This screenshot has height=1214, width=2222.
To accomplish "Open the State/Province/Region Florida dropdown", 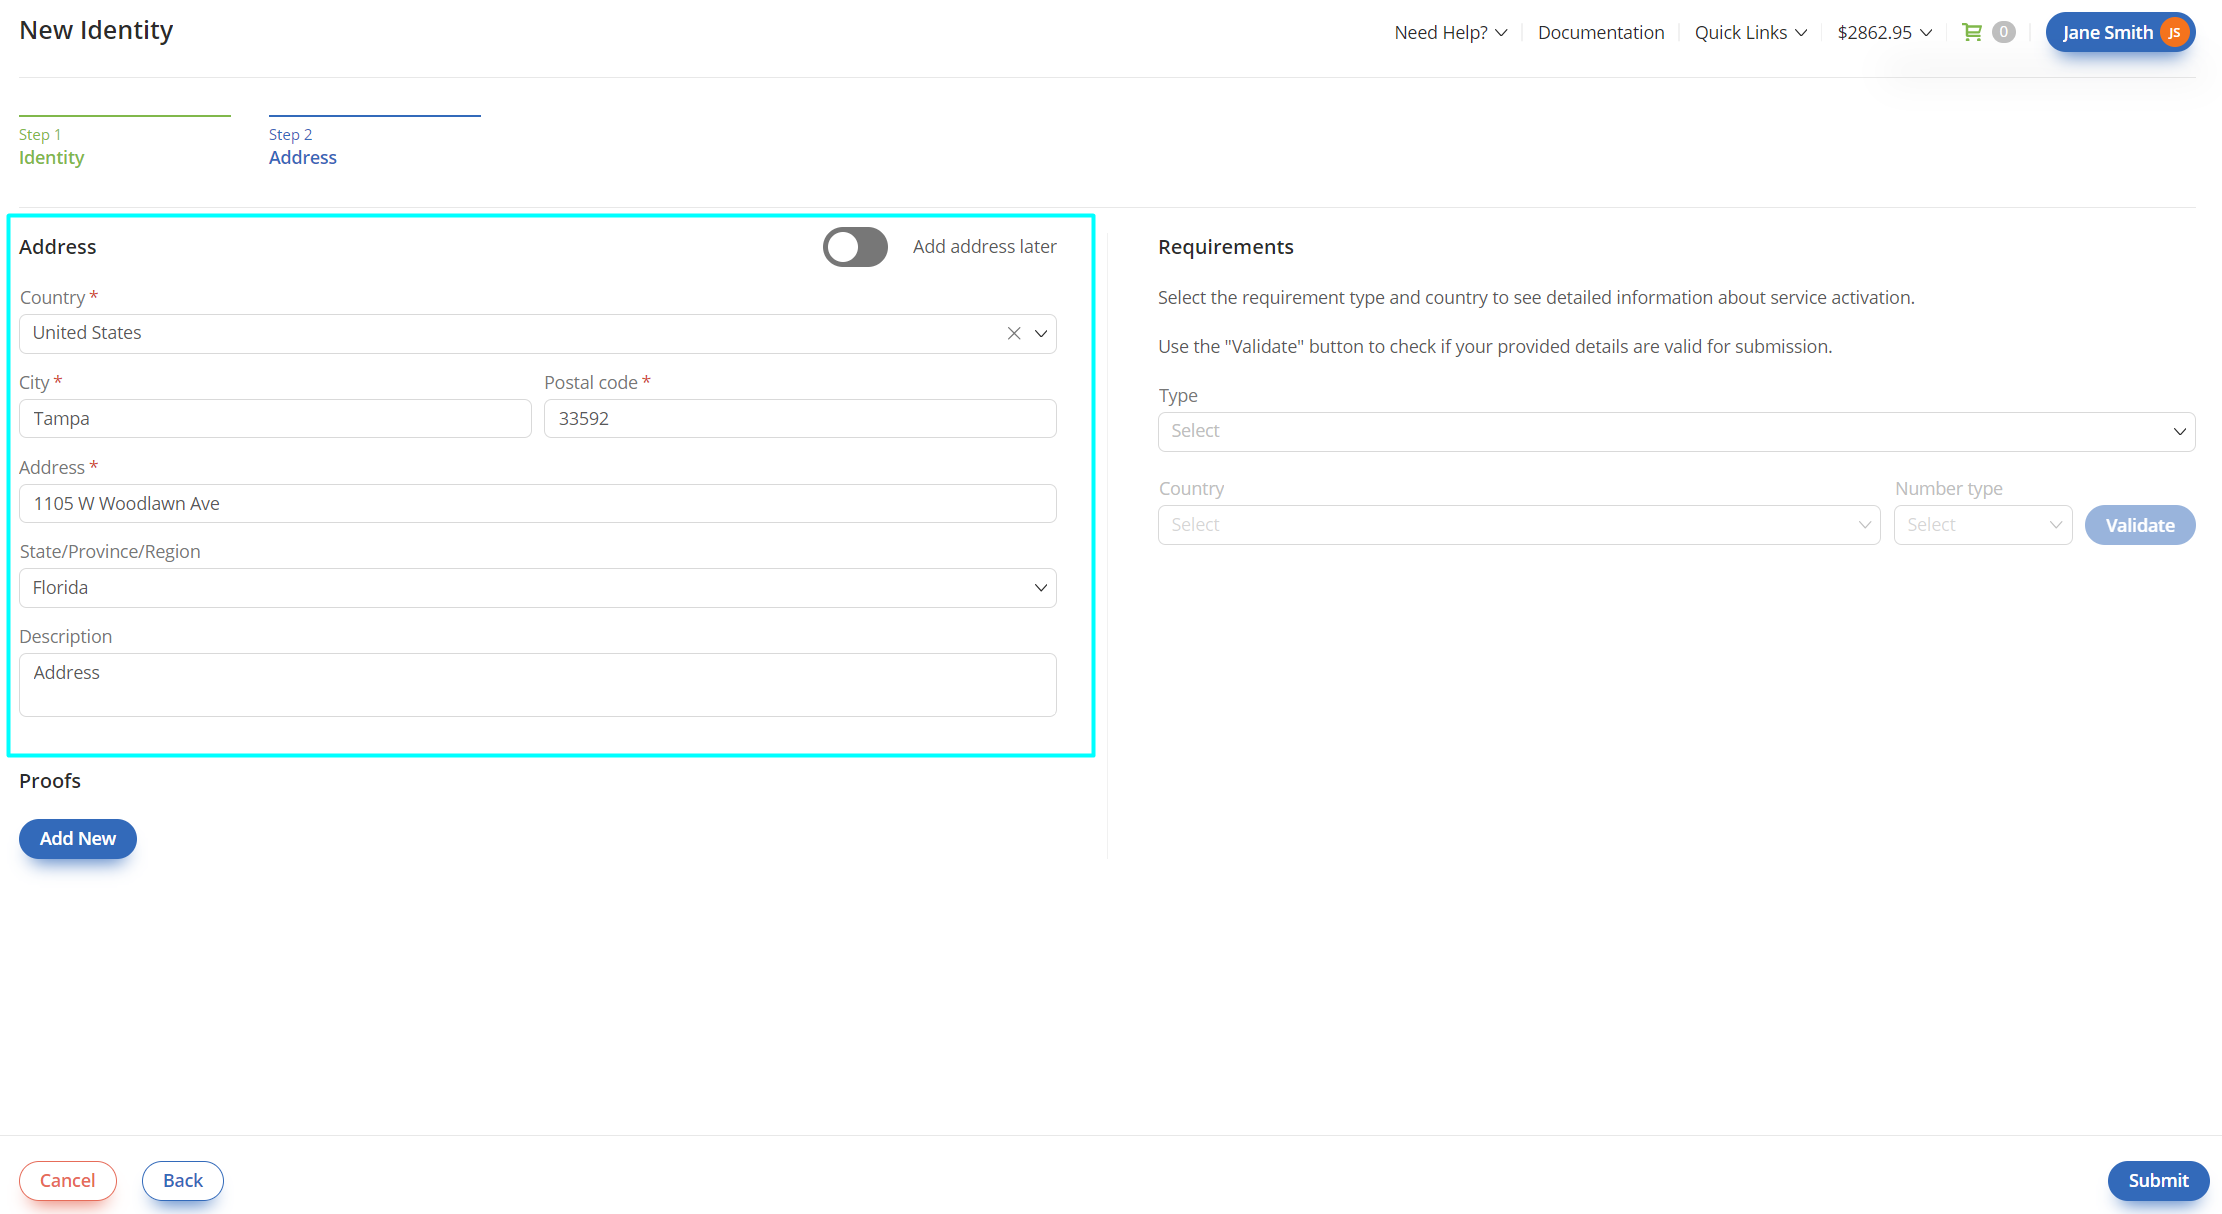I will [538, 588].
